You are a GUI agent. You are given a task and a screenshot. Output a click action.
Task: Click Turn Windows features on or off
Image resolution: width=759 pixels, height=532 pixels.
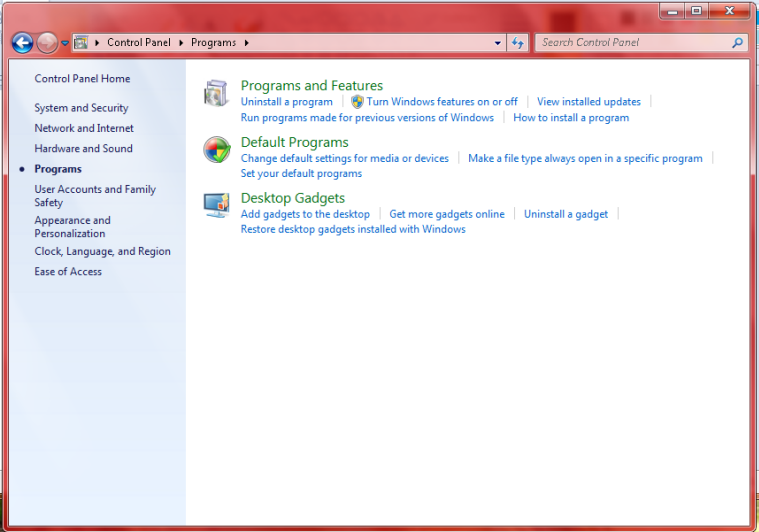[442, 102]
